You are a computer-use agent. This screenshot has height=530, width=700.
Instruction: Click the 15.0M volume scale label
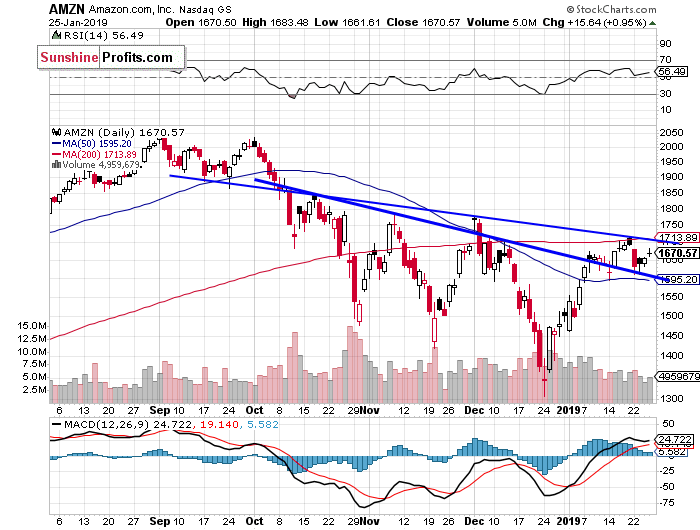pos(32,326)
